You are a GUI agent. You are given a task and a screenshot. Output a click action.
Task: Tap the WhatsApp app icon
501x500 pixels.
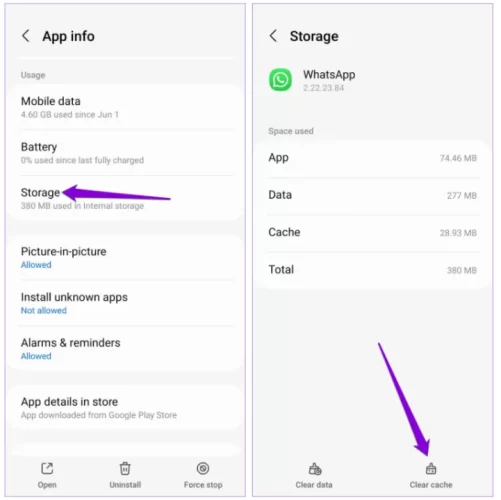pos(280,80)
